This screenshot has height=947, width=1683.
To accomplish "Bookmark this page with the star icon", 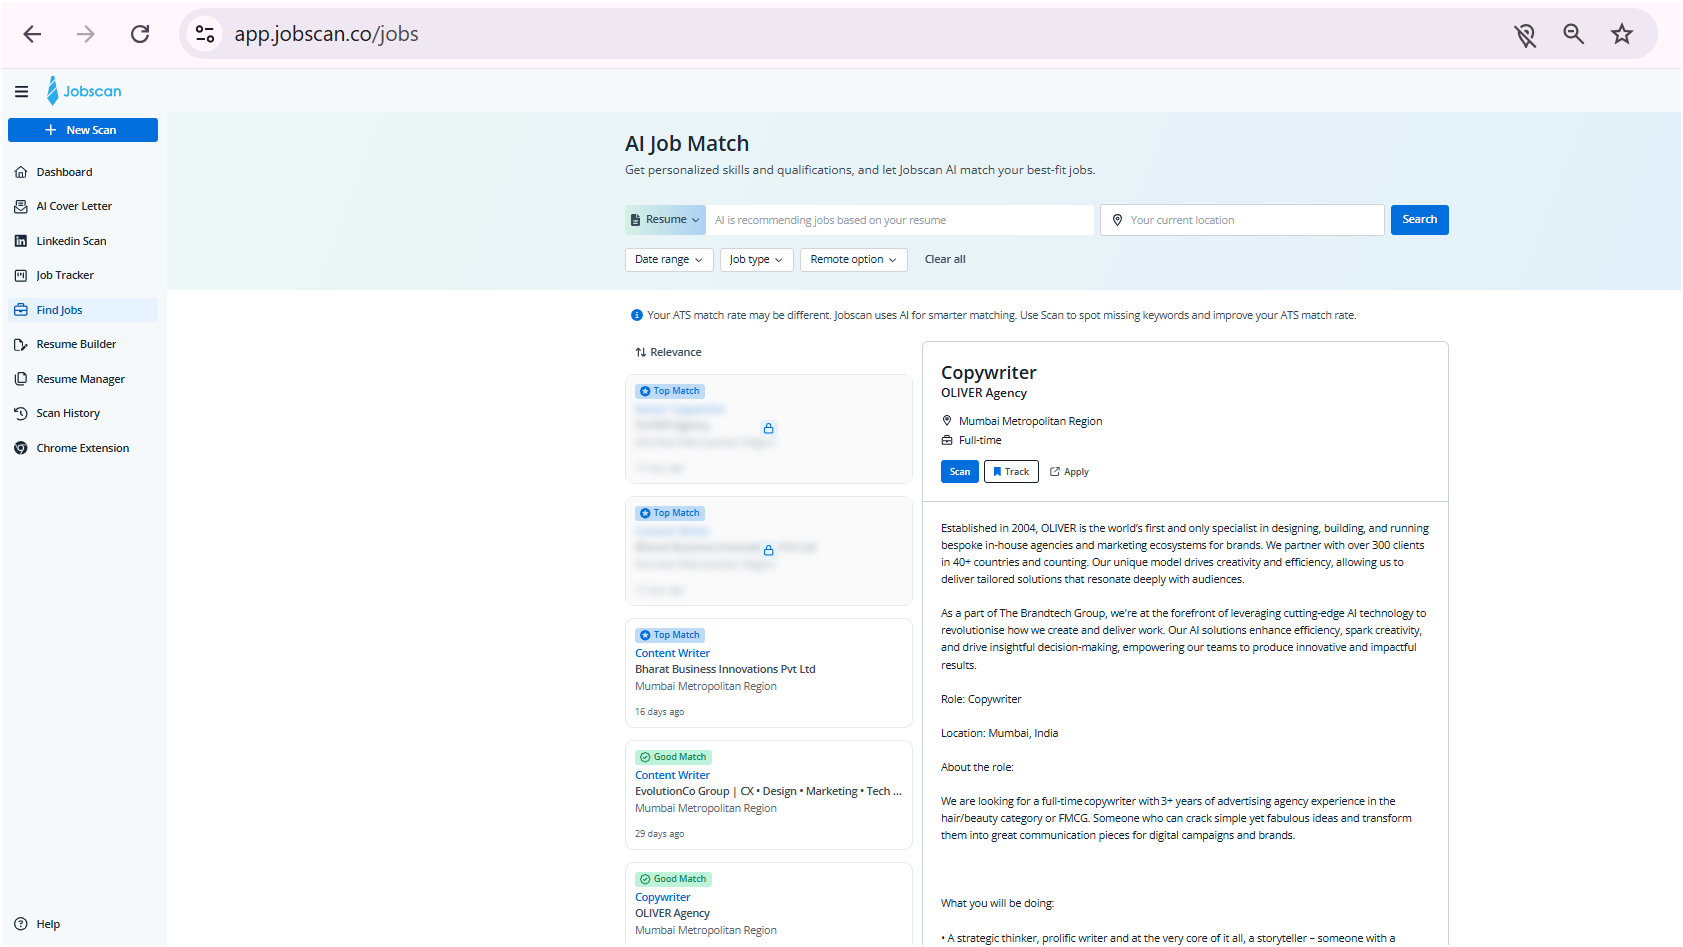I will tap(1622, 34).
